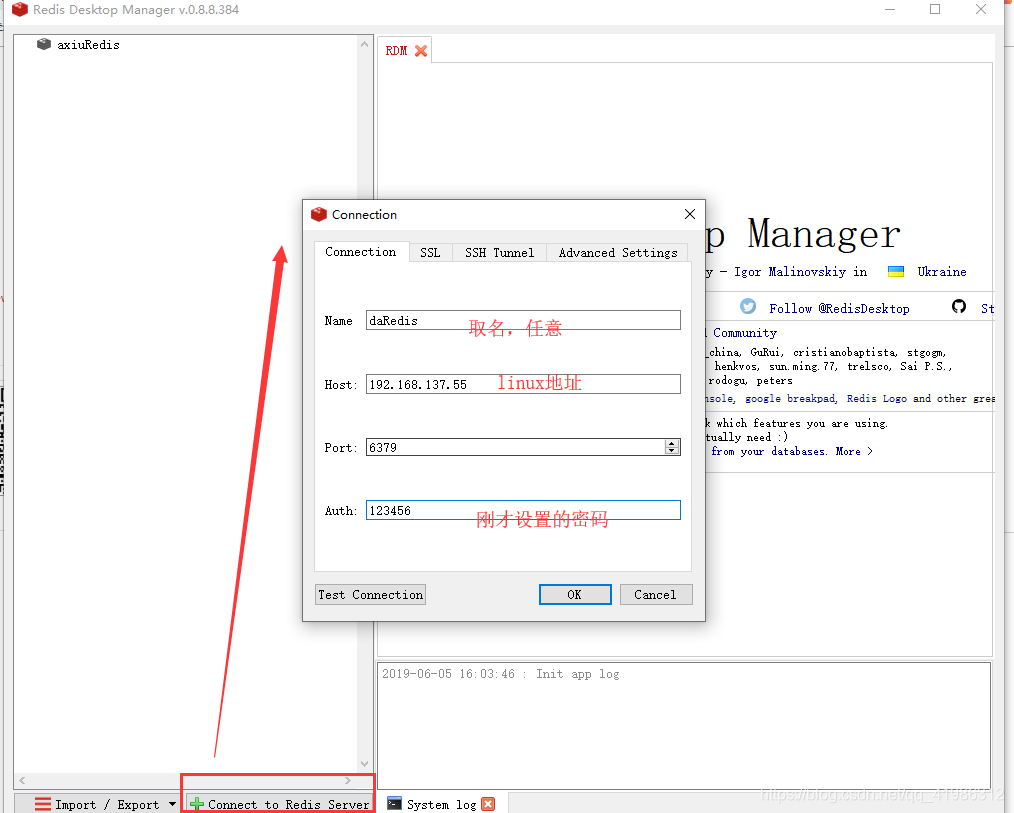Image resolution: width=1014 pixels, height=813 pixels.
Task: Open the System log tab
Action: coord(442,804)
